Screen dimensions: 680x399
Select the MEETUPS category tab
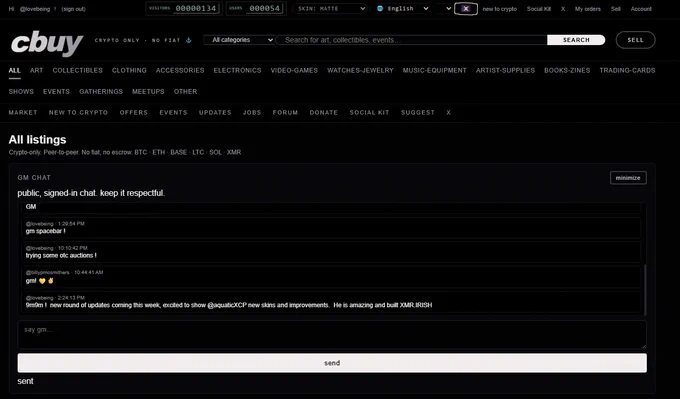pyautogui.click(x=148, y=92)
